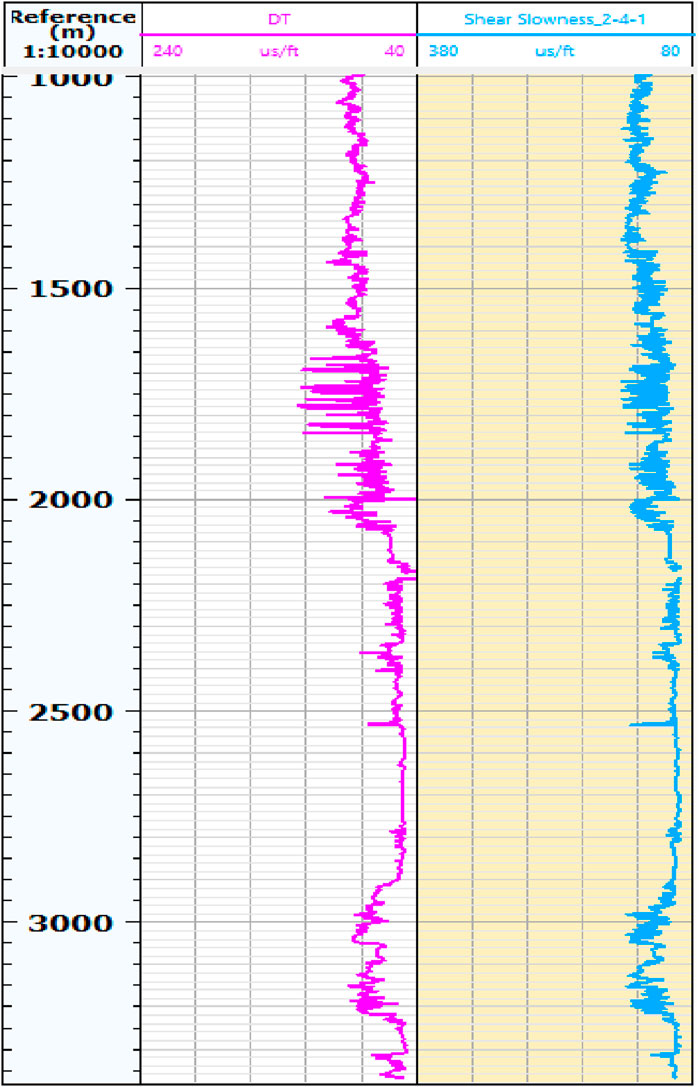Click Shear Slowness right scale value 80
The width and height of the screenshot is (699, 1087).
671,51
